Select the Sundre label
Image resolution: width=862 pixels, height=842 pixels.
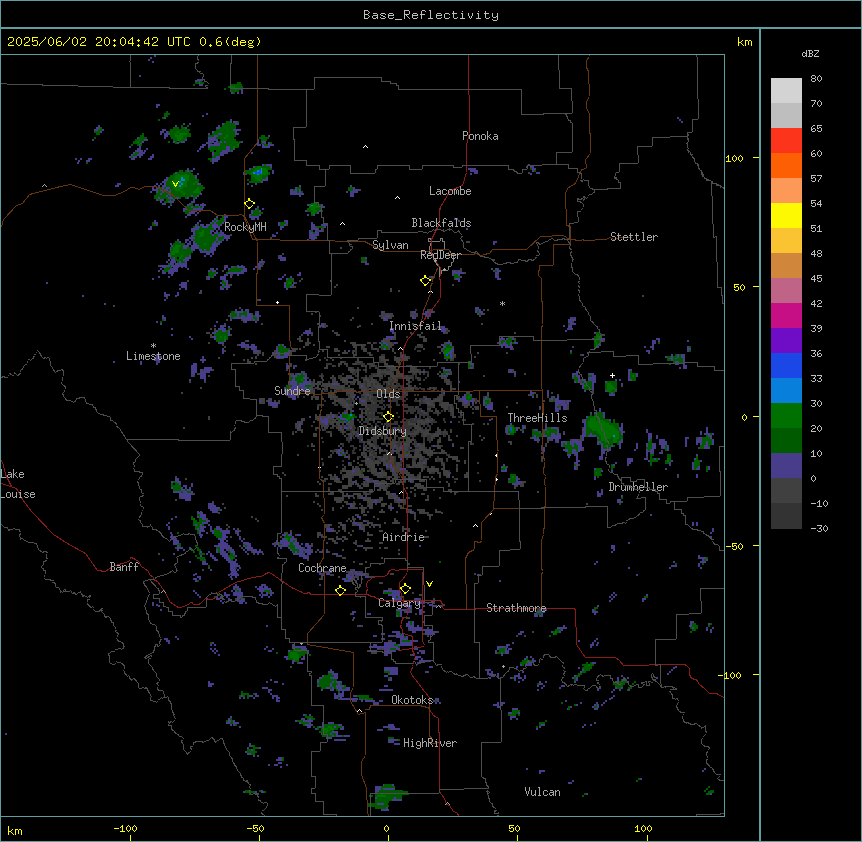[x=292, y=391]
